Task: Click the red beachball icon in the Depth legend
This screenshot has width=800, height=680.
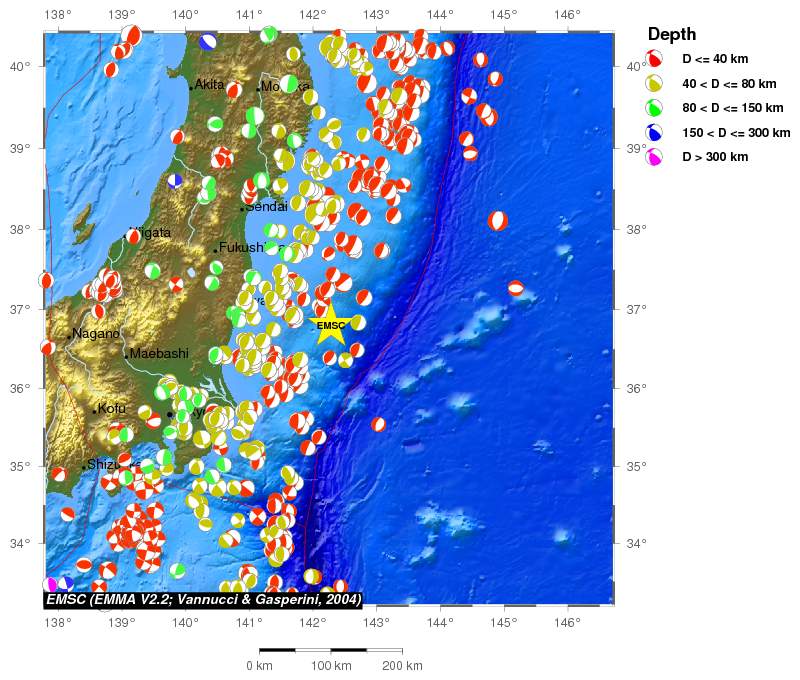Action: 655,60
